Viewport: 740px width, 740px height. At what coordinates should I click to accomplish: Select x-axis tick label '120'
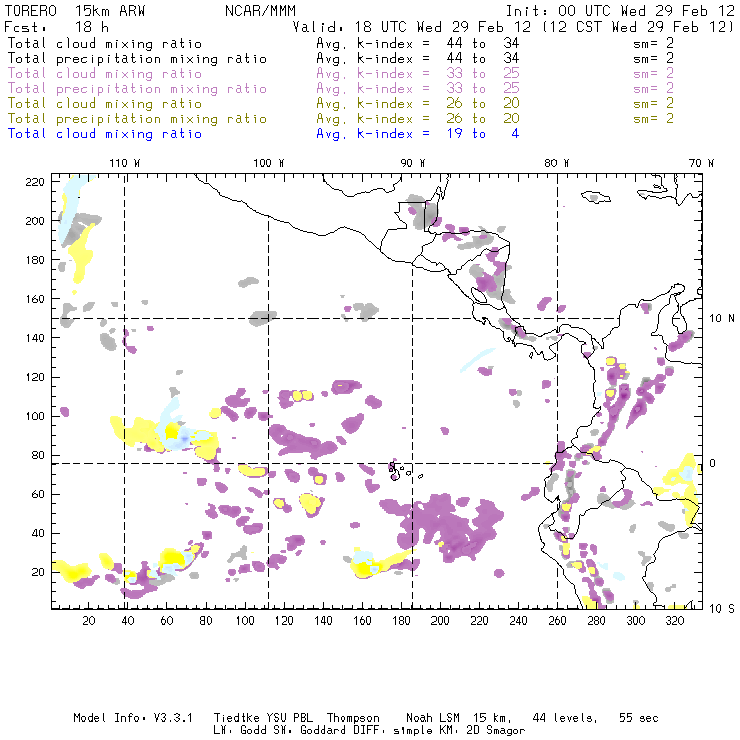pos(284,621)
